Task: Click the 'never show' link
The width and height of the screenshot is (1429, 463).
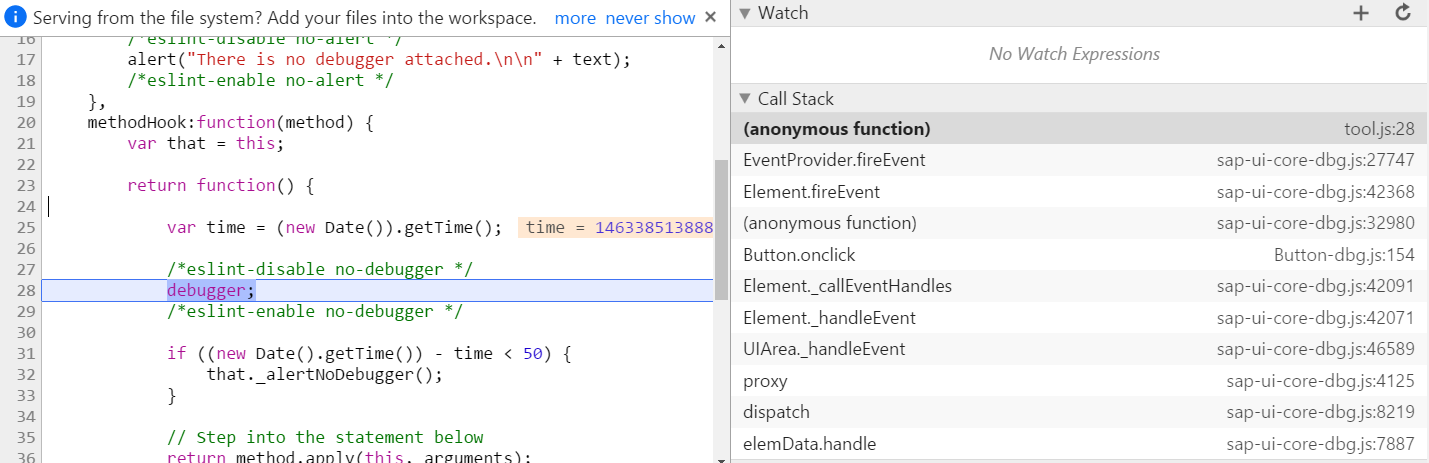Action: [651, 18]
